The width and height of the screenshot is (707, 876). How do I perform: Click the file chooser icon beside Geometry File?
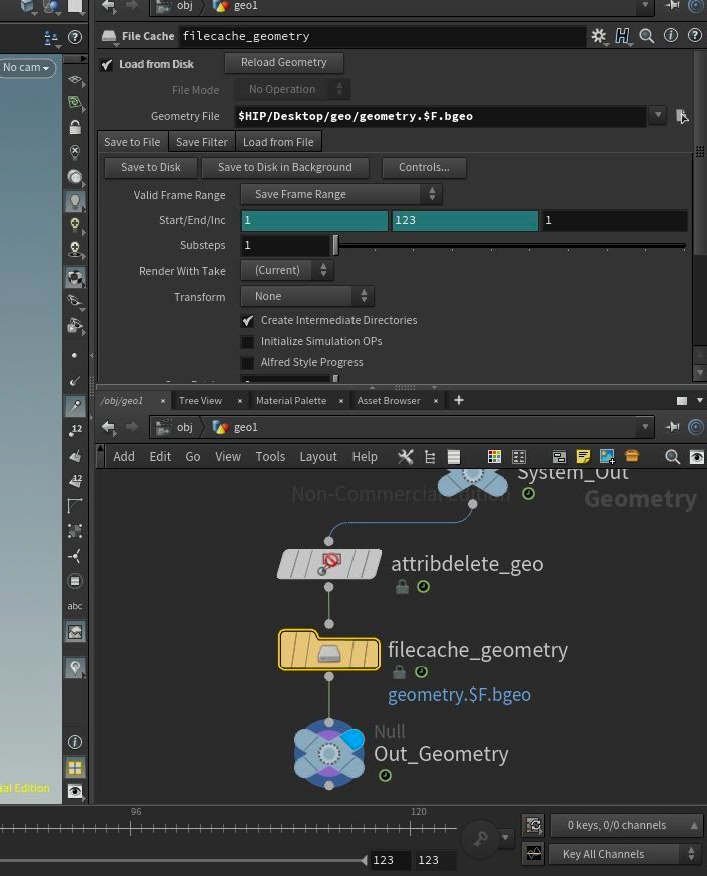(681, 116)
